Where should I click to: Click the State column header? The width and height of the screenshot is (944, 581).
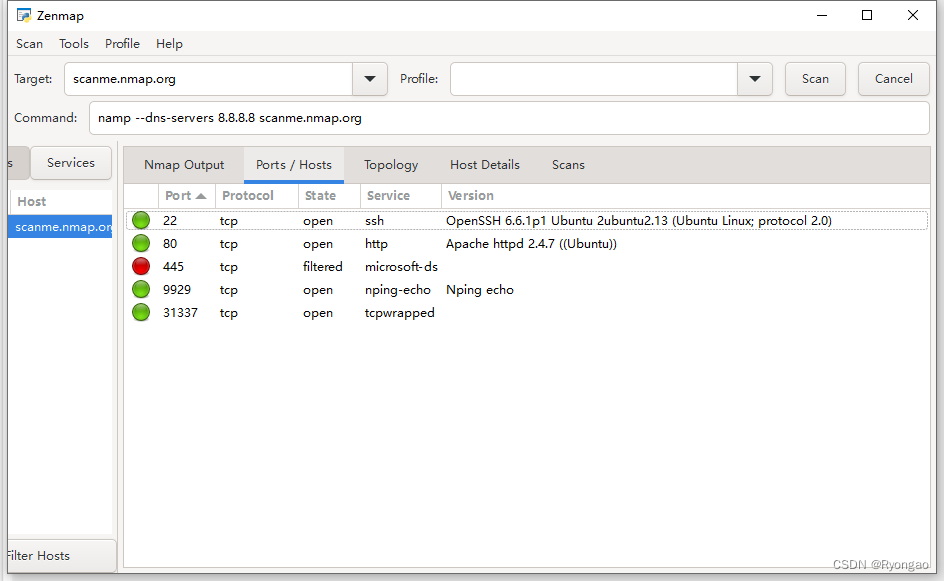[329, 196]
